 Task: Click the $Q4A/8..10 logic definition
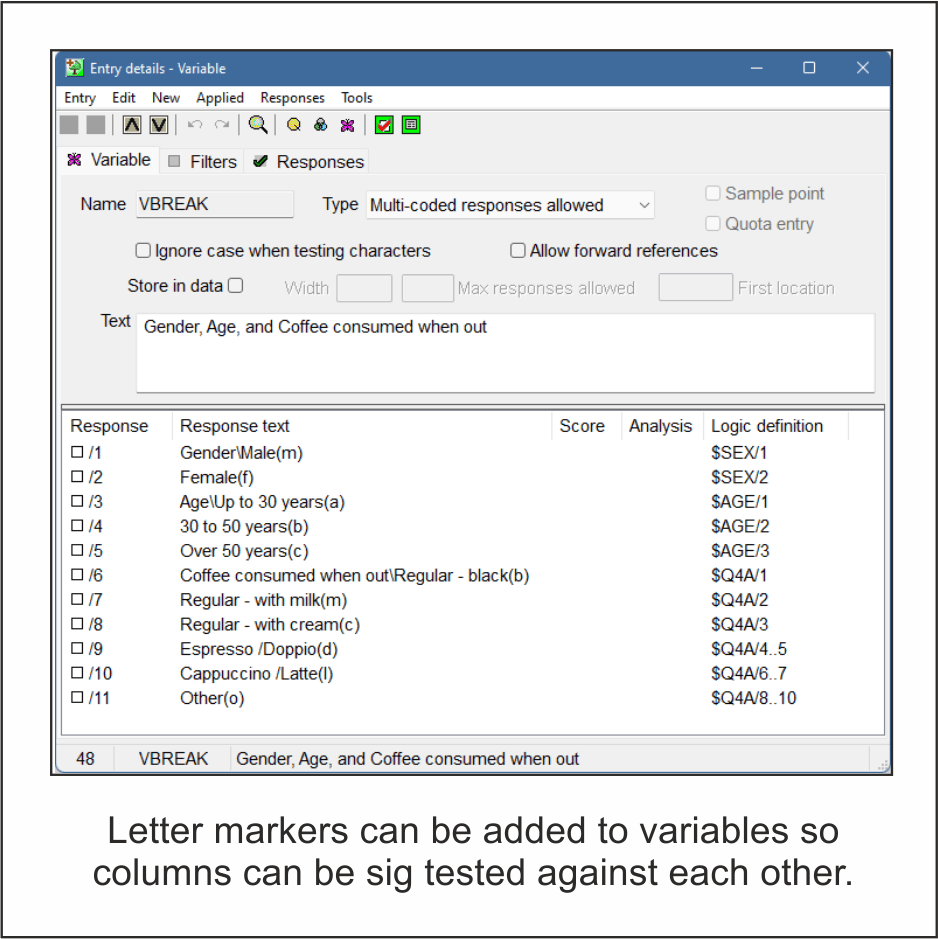(x=754, y=698)
